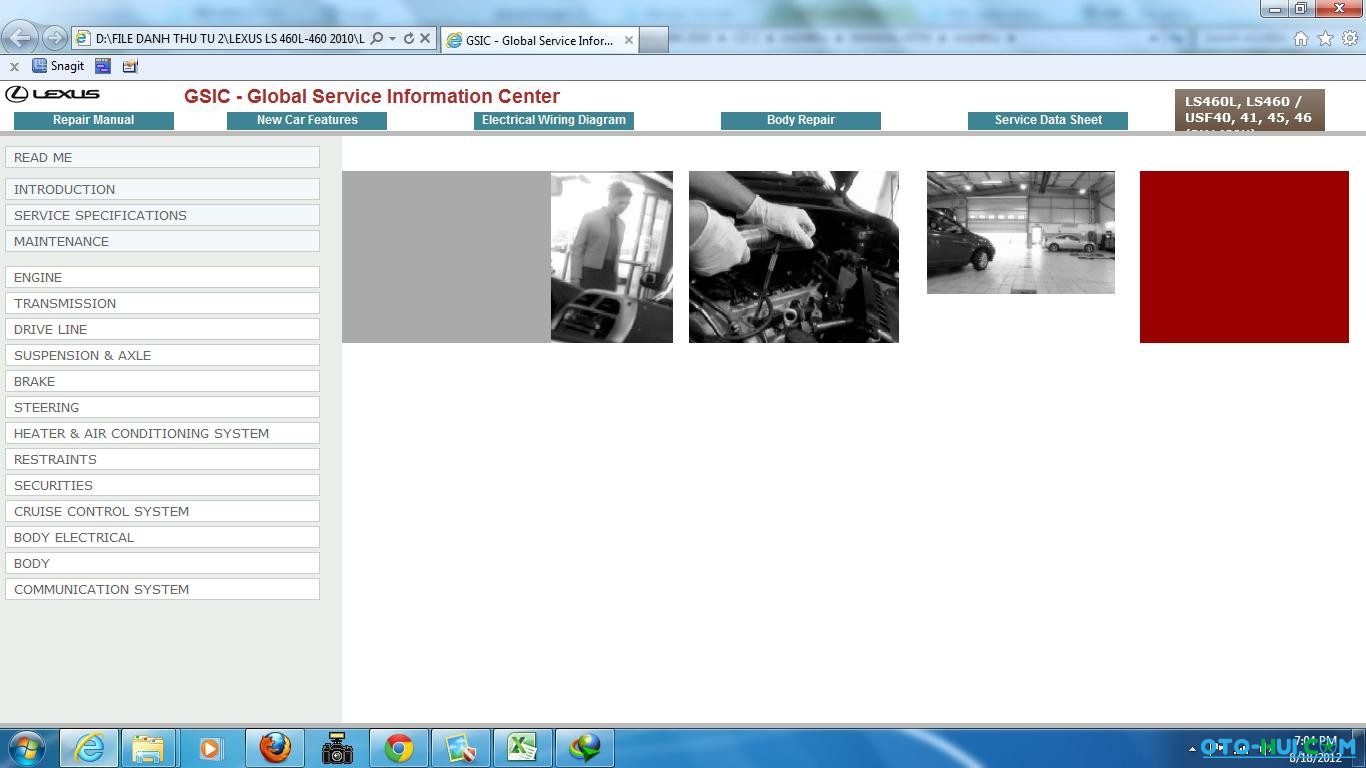Open the Service Data Sheet tab
The height and width of the screenshot is (768, 1366).
tap(1048, 120)
